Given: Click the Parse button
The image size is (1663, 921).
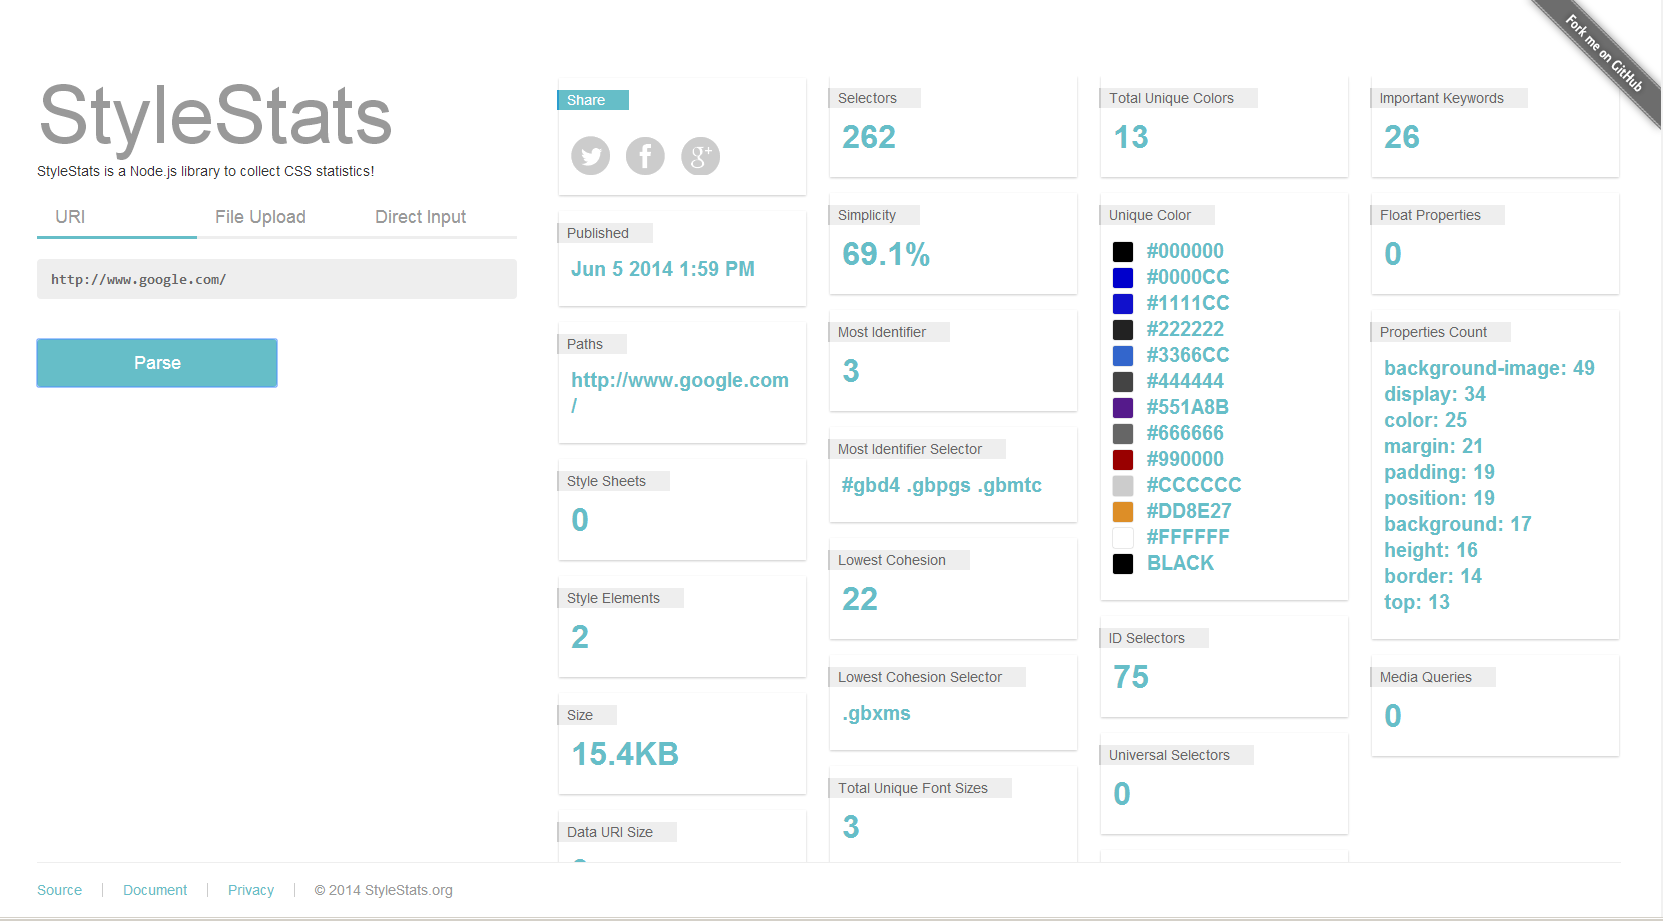Looking at the screenshot, I should click(x=157, y=363).
